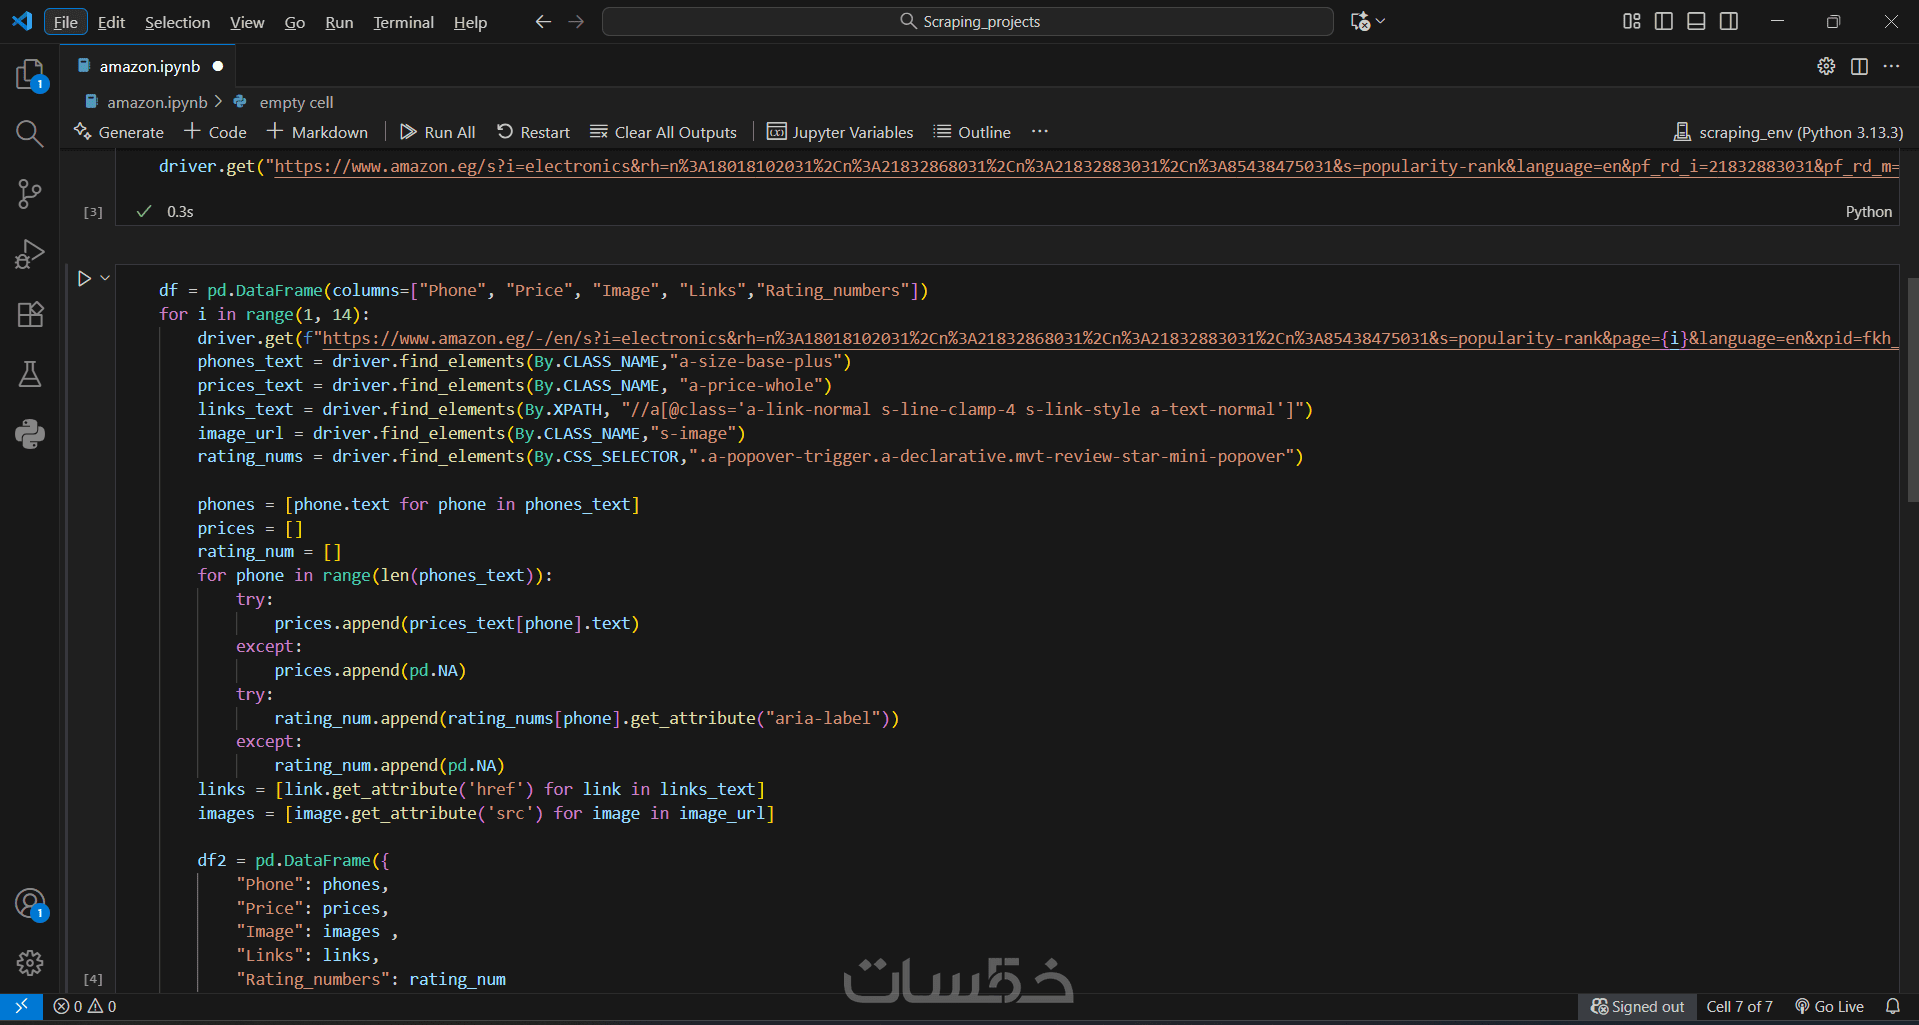Open Manage gear in activity bar
Image resolution: width=1919 pixels, height=1025 pixels.
30,963
